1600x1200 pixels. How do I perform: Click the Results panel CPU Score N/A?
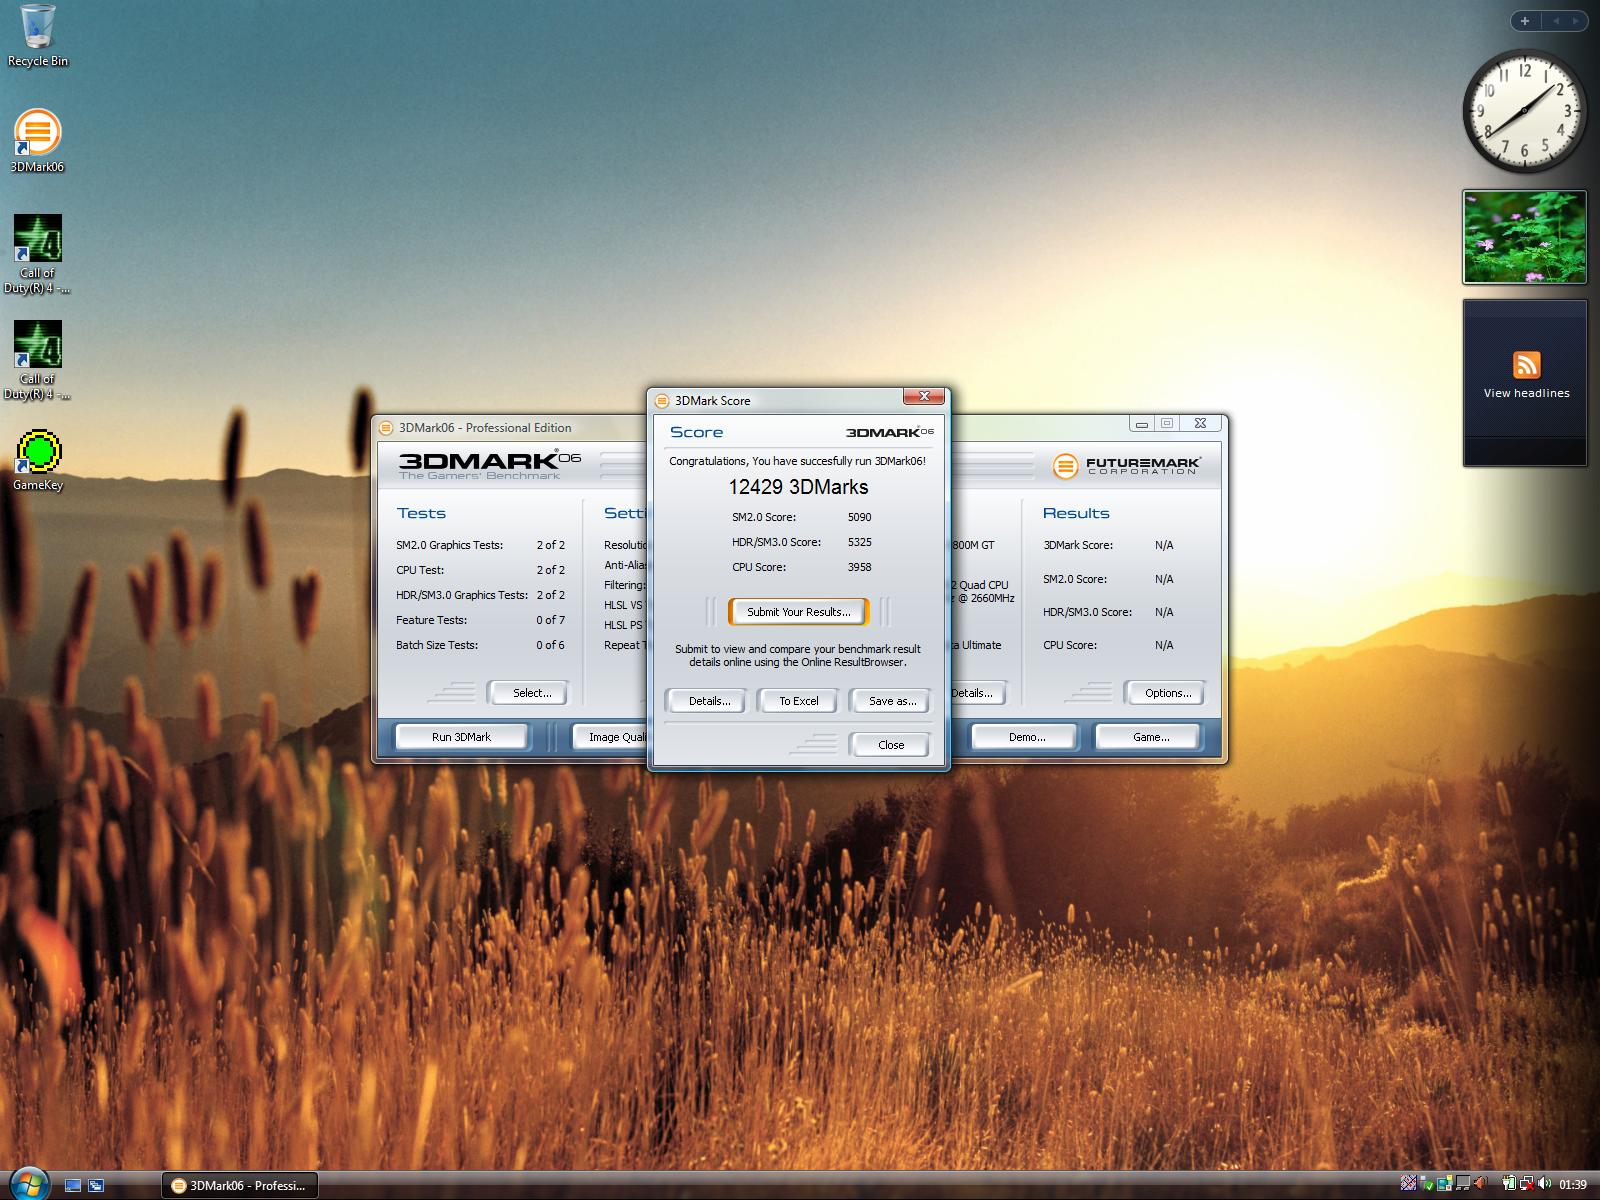[x=1164, y=645]
